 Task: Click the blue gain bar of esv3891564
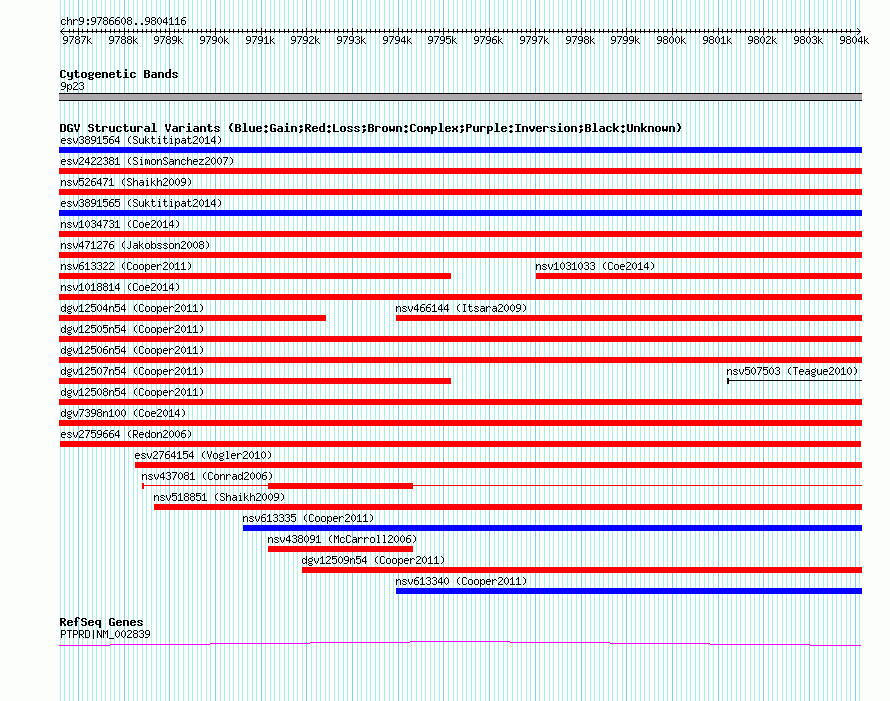pos(460,150)
